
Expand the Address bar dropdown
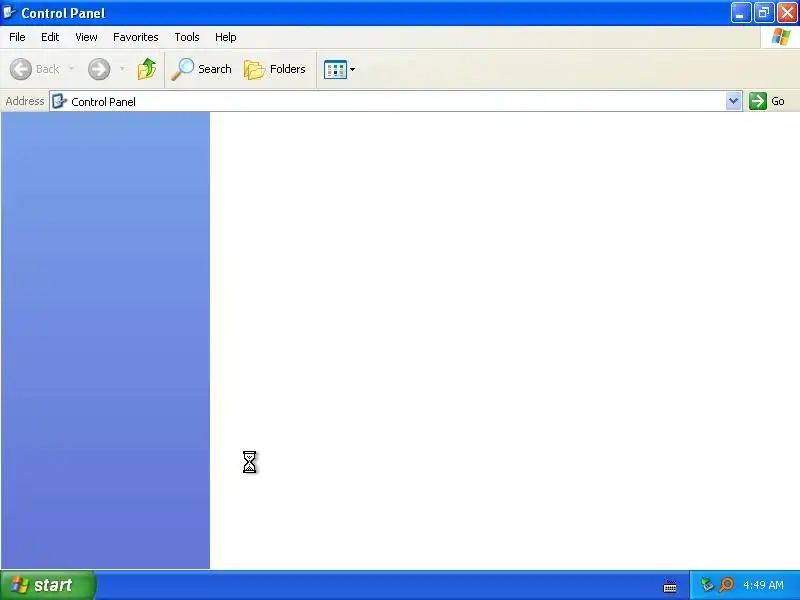(x=734, y=101)
